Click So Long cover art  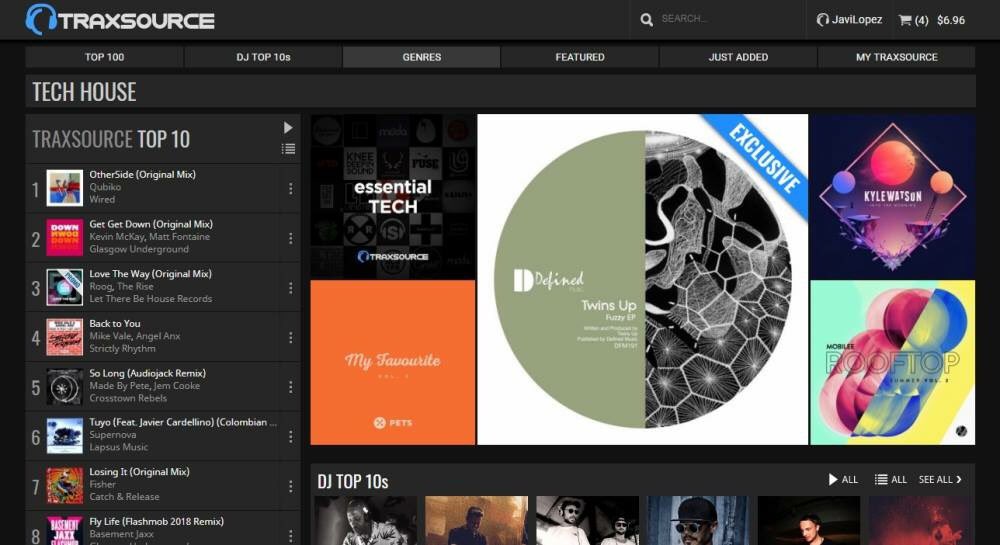[64, 386]
